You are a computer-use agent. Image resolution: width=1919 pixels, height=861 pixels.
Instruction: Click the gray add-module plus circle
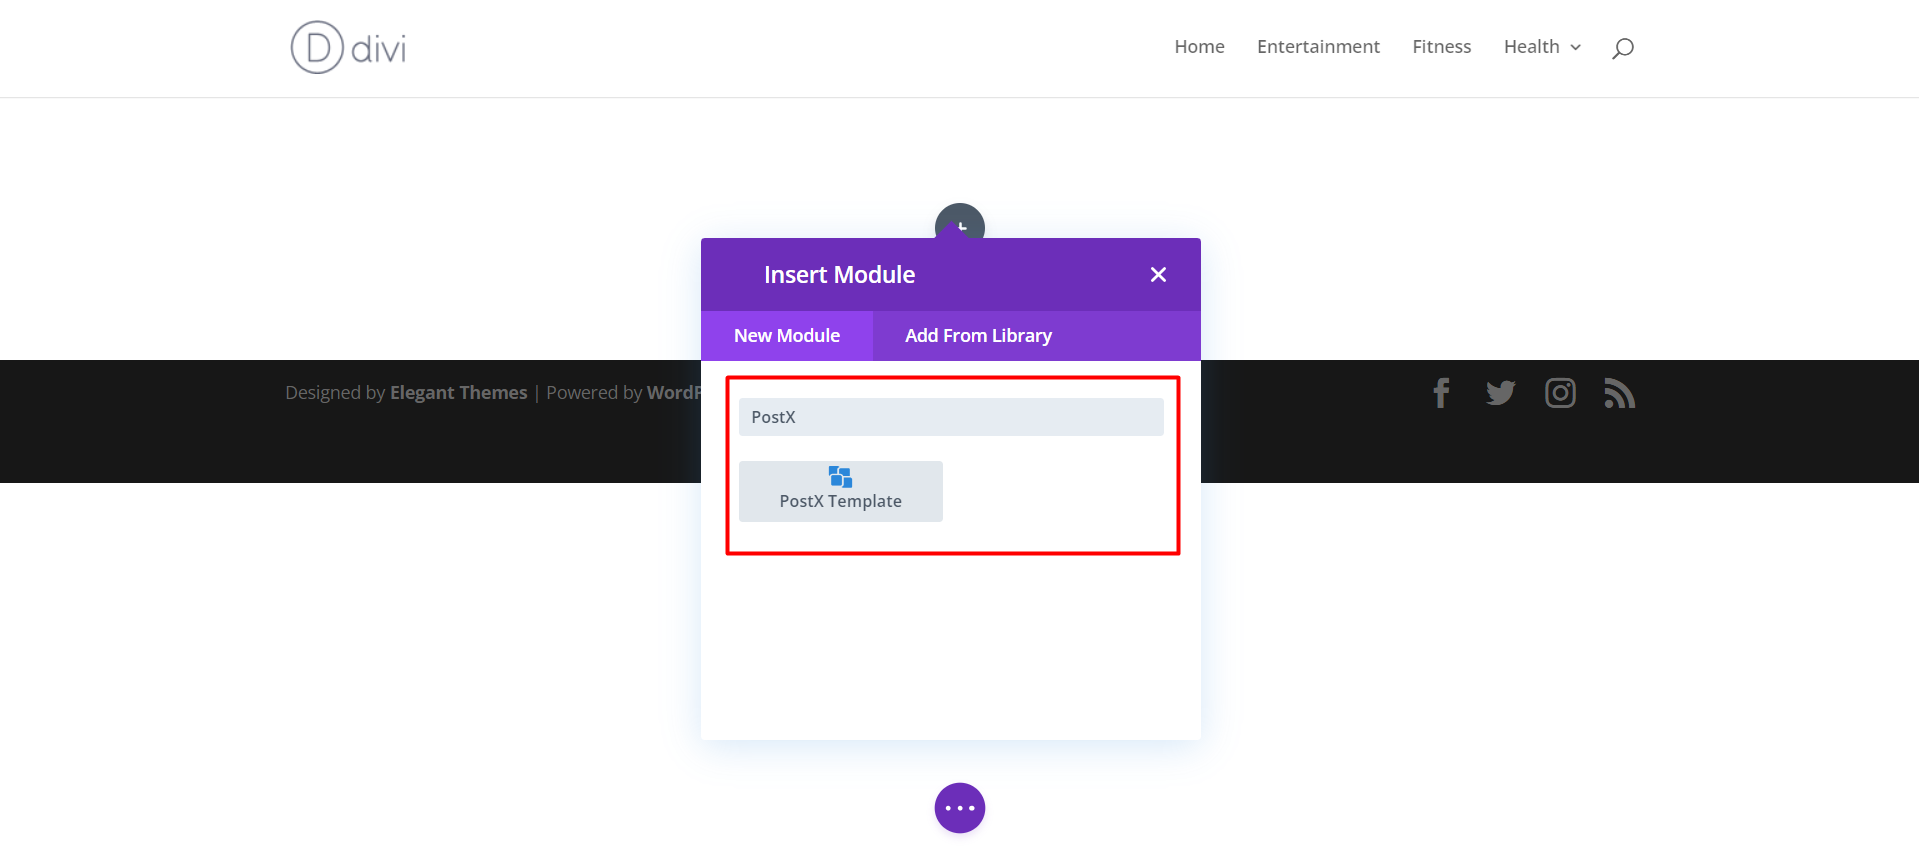[960, 222]
